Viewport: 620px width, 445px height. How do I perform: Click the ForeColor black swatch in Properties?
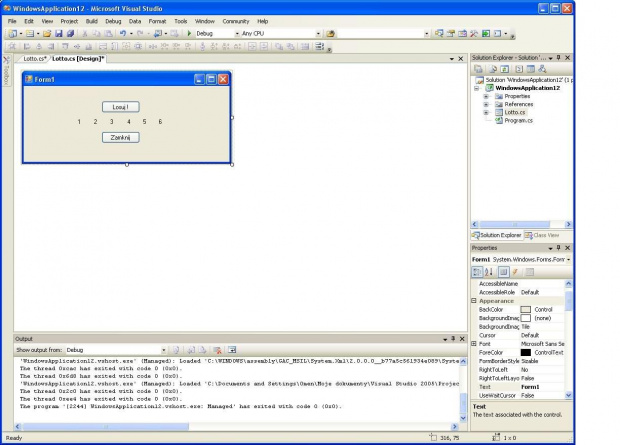click(525, 352)
